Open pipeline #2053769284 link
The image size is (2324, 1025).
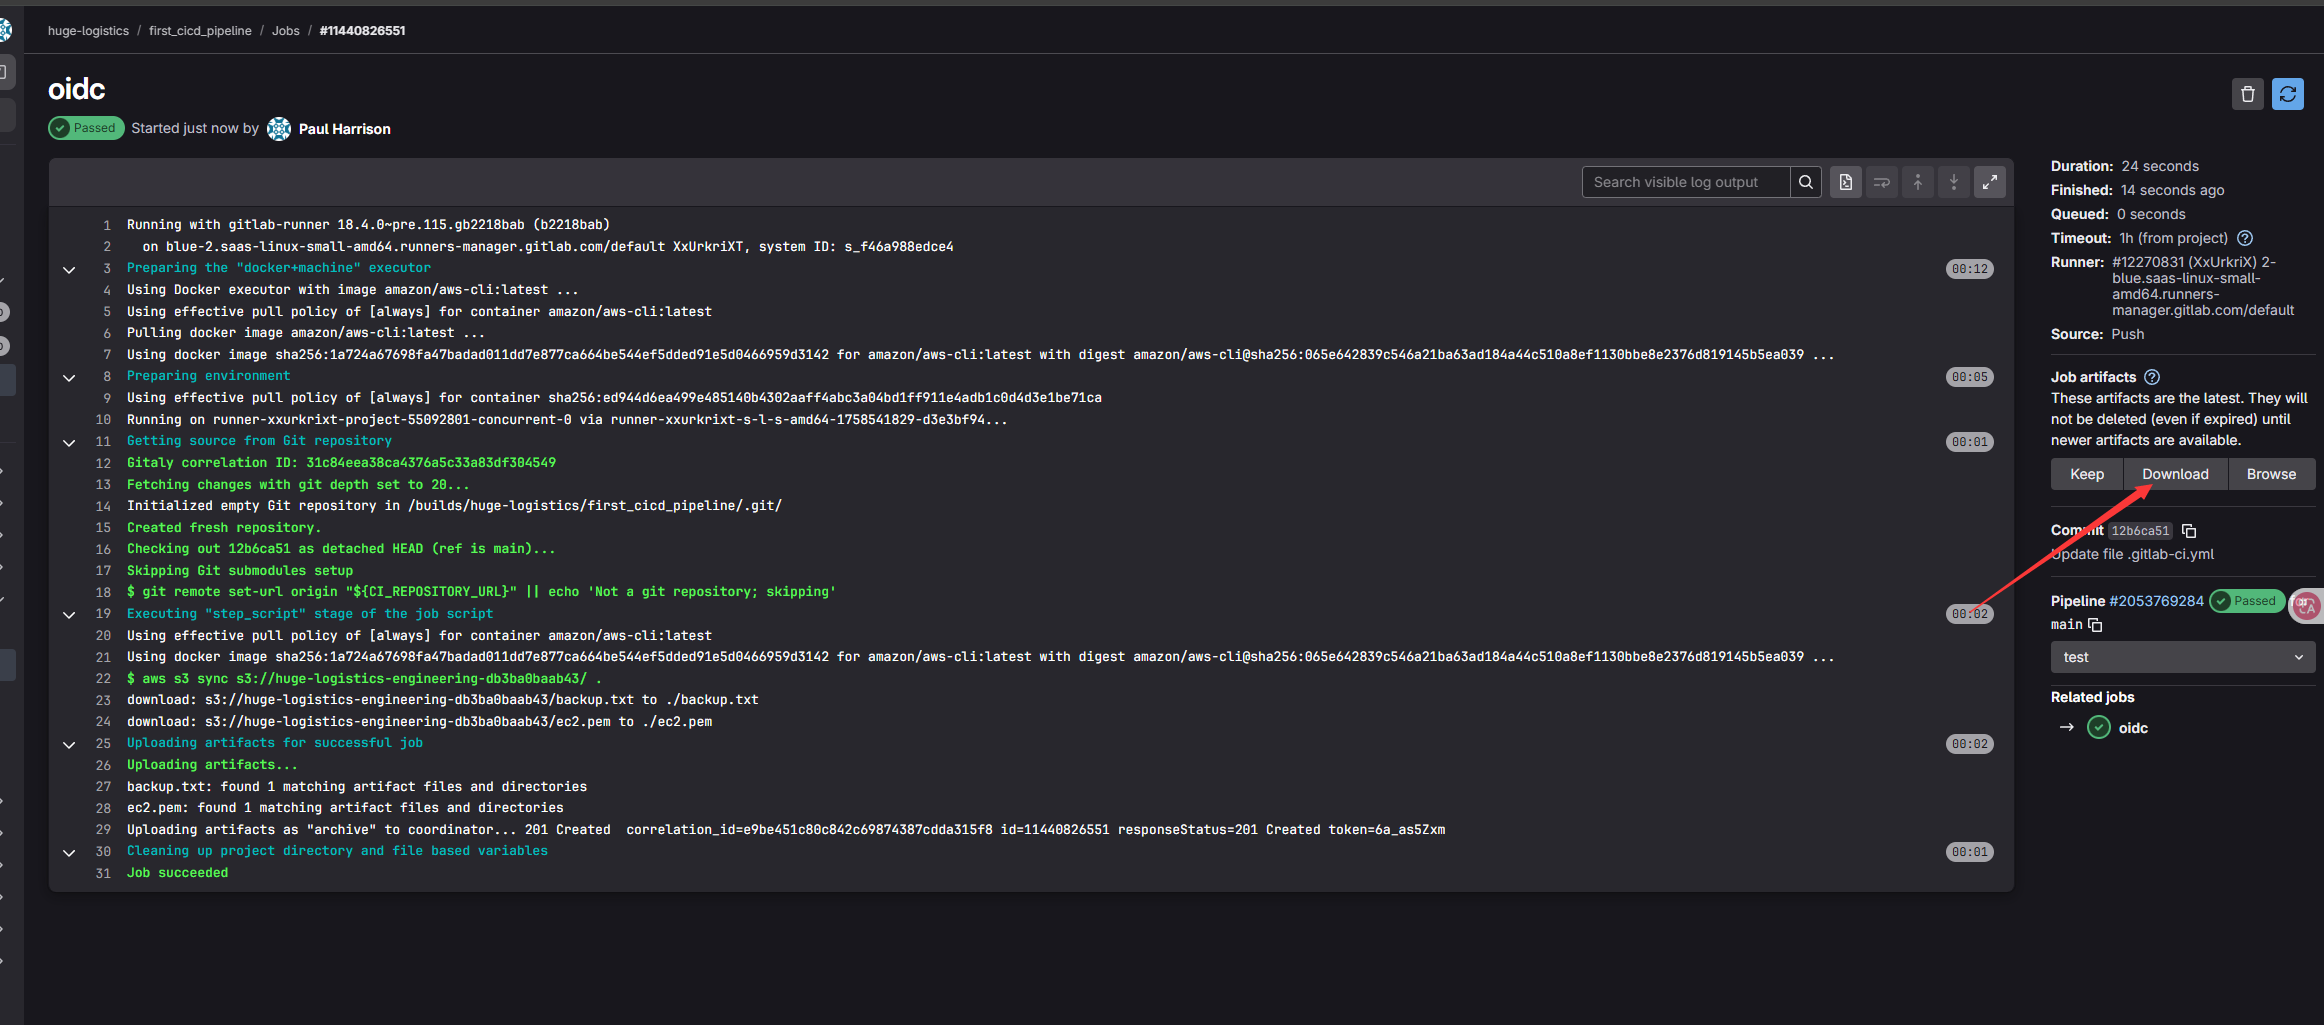tap(2155, 601)
